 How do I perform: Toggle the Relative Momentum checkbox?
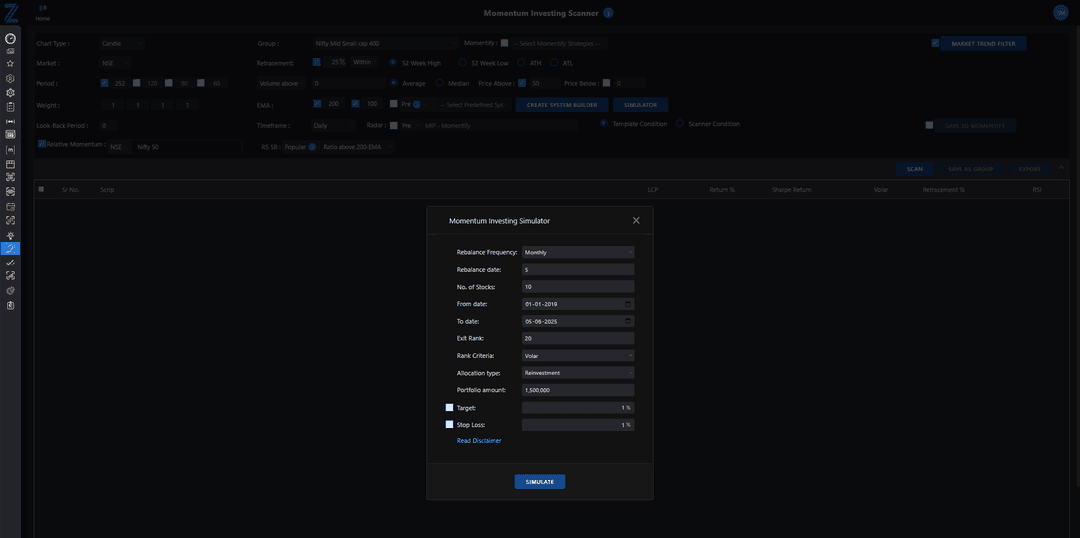click(42, 144)
